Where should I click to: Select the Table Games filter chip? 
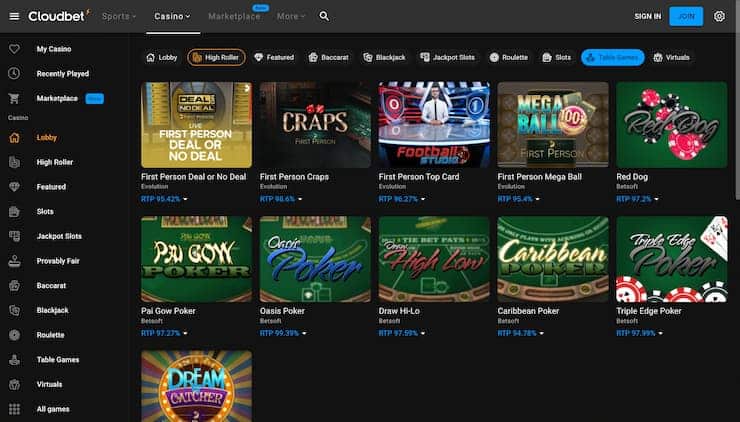tap(613, 58)
